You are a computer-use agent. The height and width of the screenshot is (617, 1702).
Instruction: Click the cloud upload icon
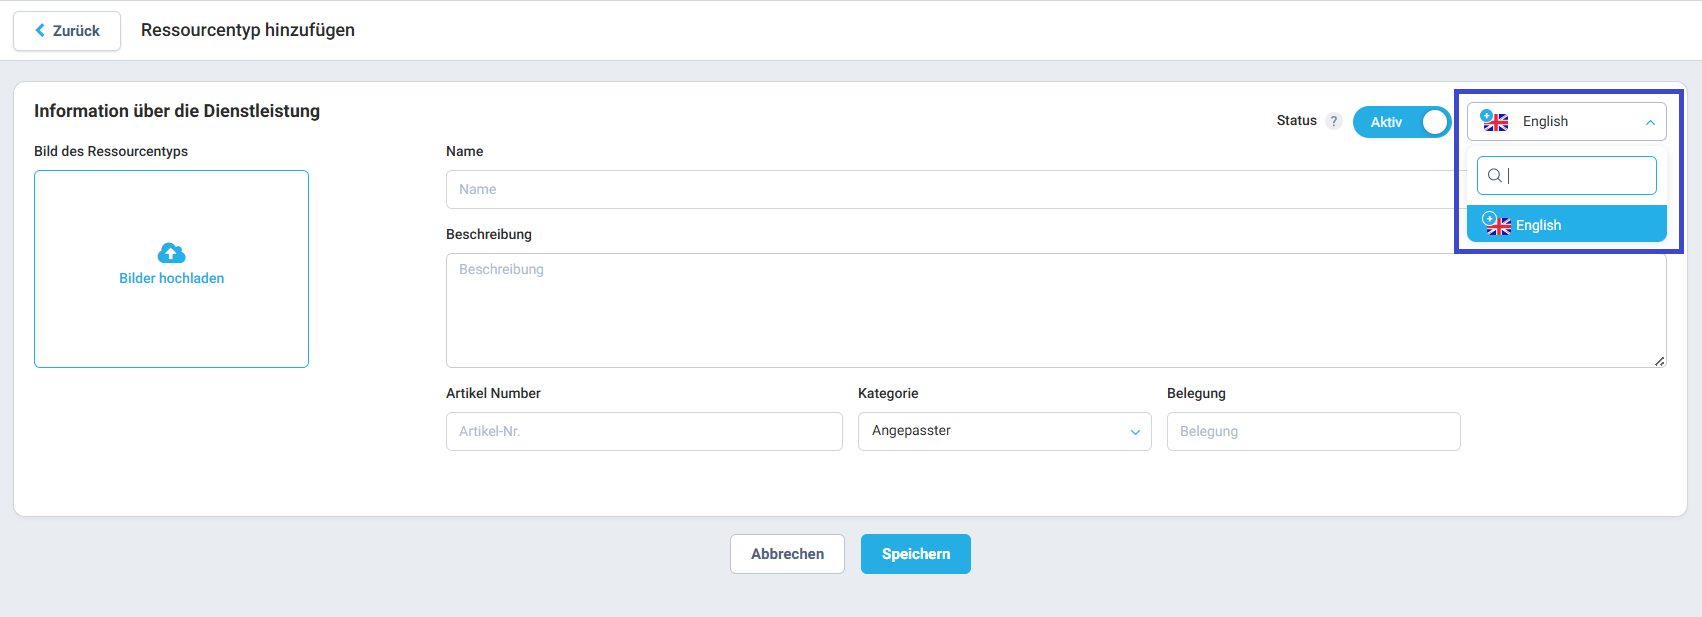coord(171,253)
